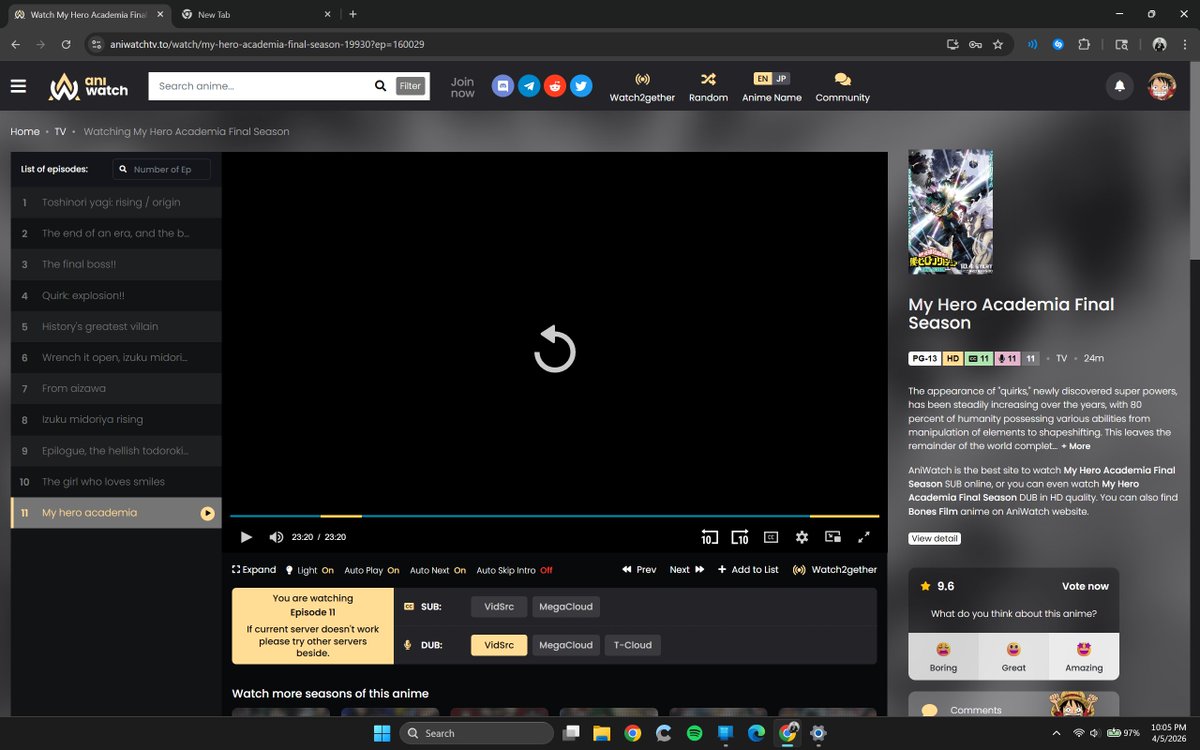Click the View detail button

(935, 538)
